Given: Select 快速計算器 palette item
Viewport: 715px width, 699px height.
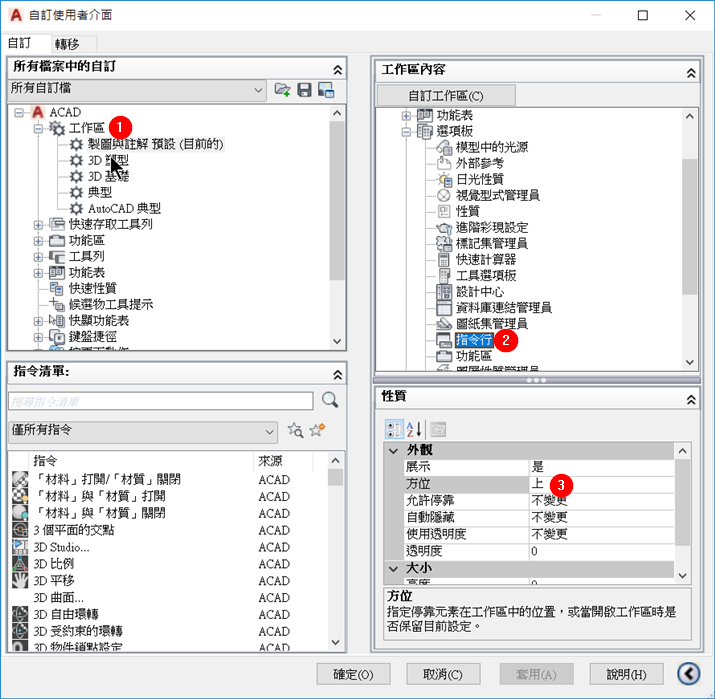Looking at the screenshot, I should tap(486, 259).
